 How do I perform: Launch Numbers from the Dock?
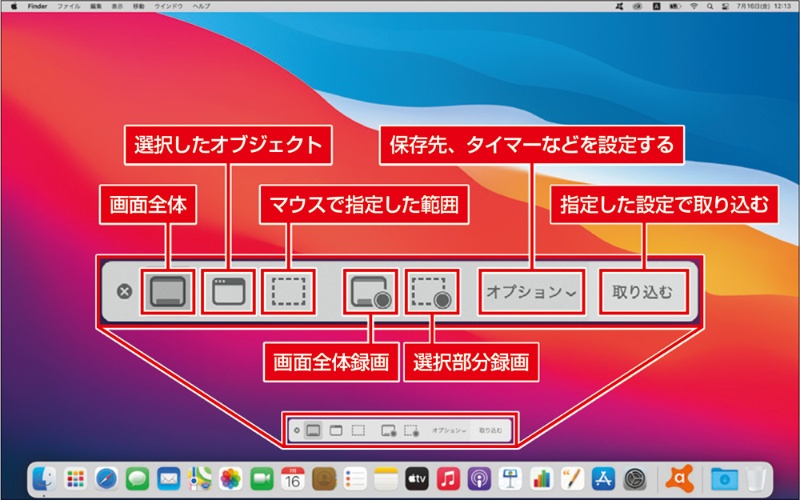[542, 479]
